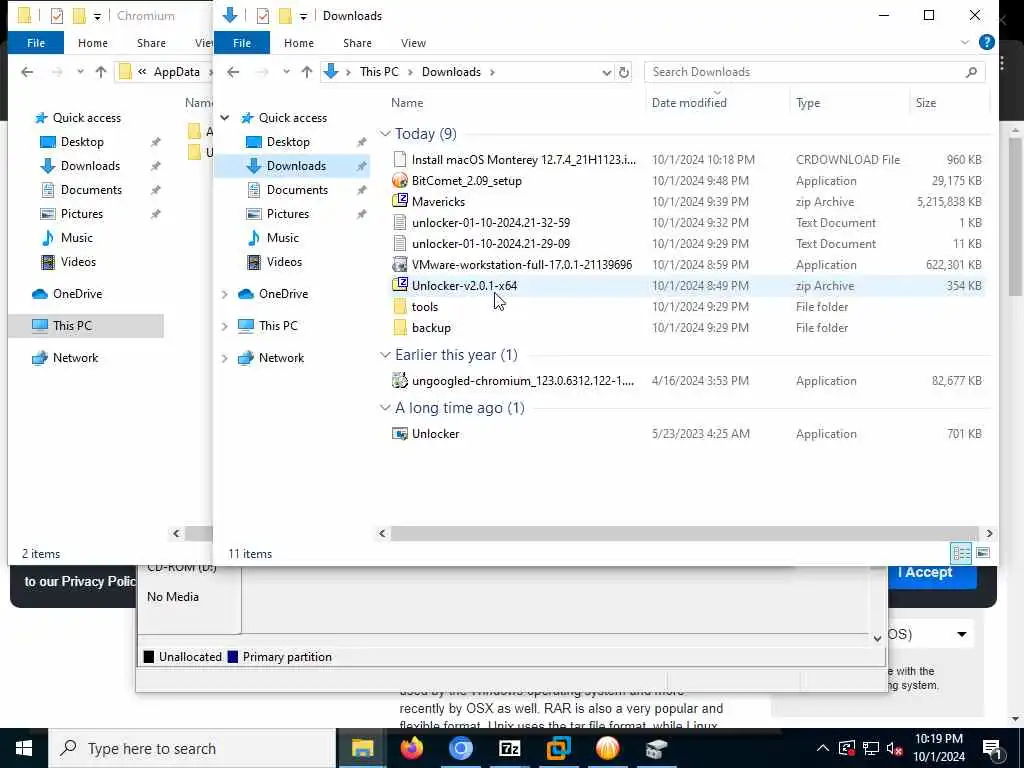Open the File menu in Chromium folder window
1024x768 pixels.
click(36, 42)
